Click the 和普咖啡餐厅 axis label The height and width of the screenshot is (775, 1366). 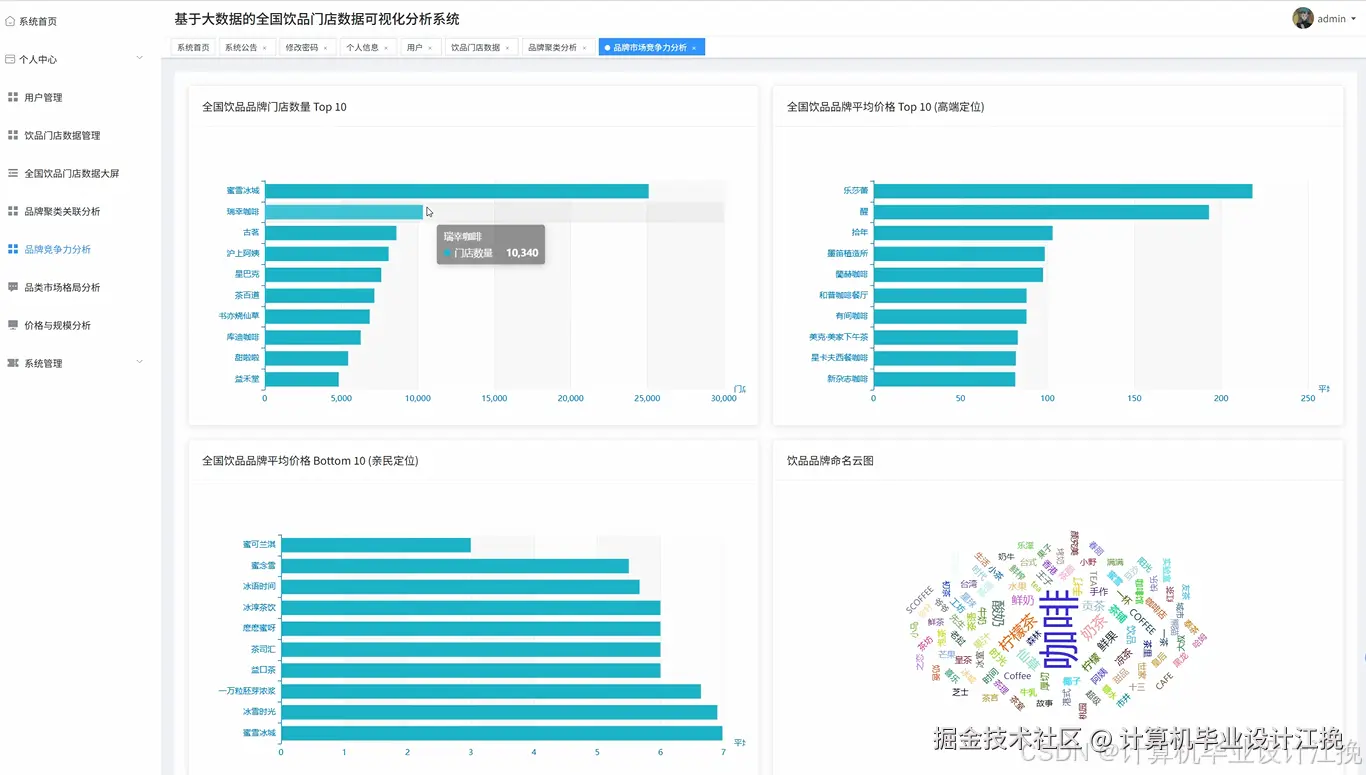click(844, 295)
